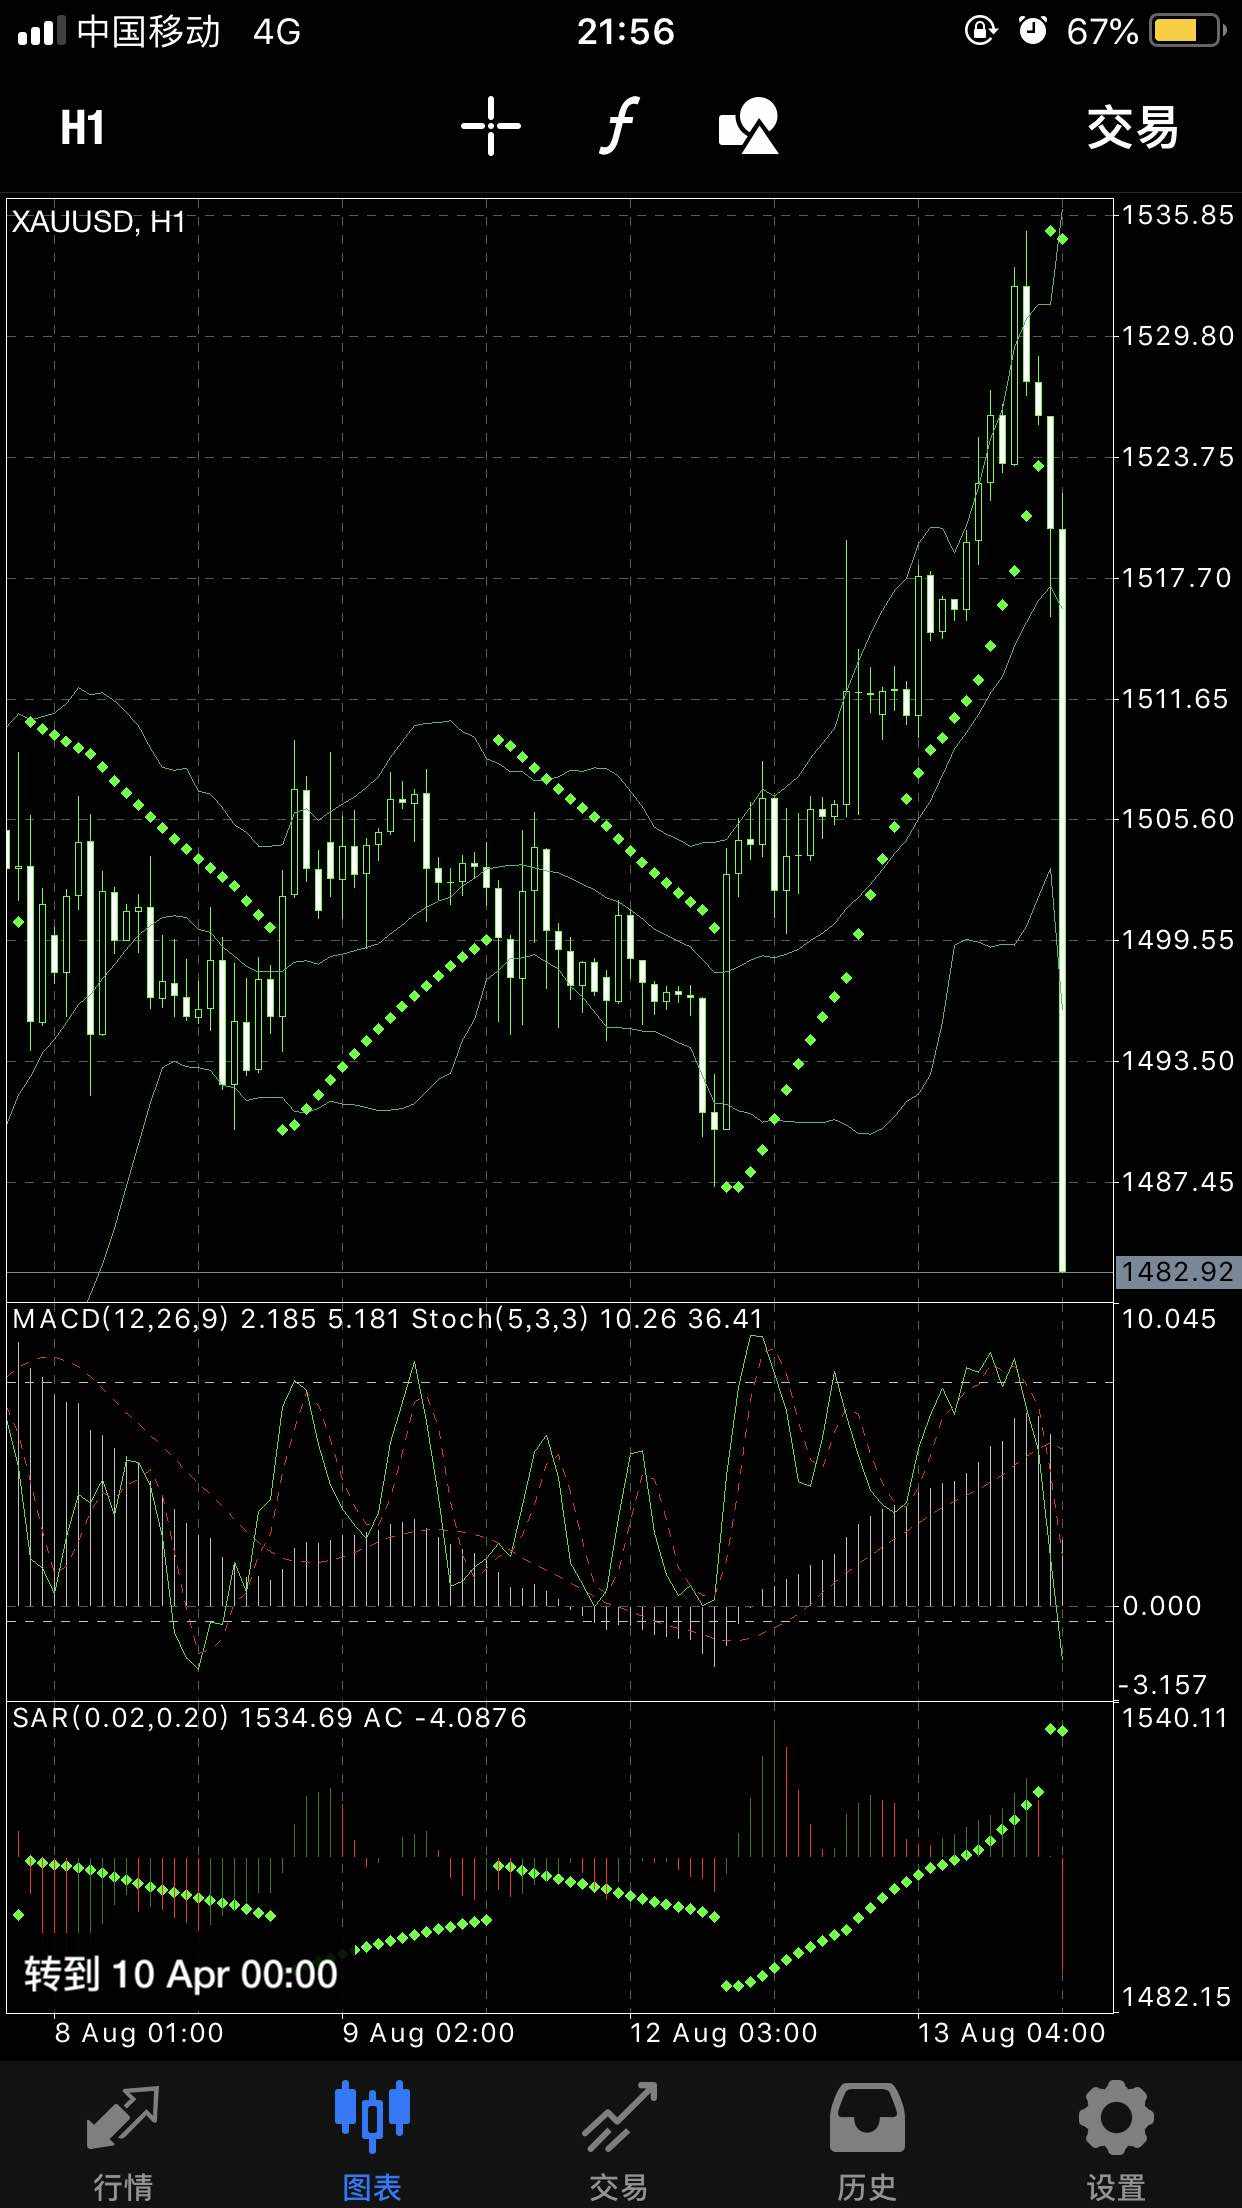This screenshot has height=2208, width=1242.
Task: Click the Stoch(5,3,3) indicator label
Action: (x=500, y=1319)
